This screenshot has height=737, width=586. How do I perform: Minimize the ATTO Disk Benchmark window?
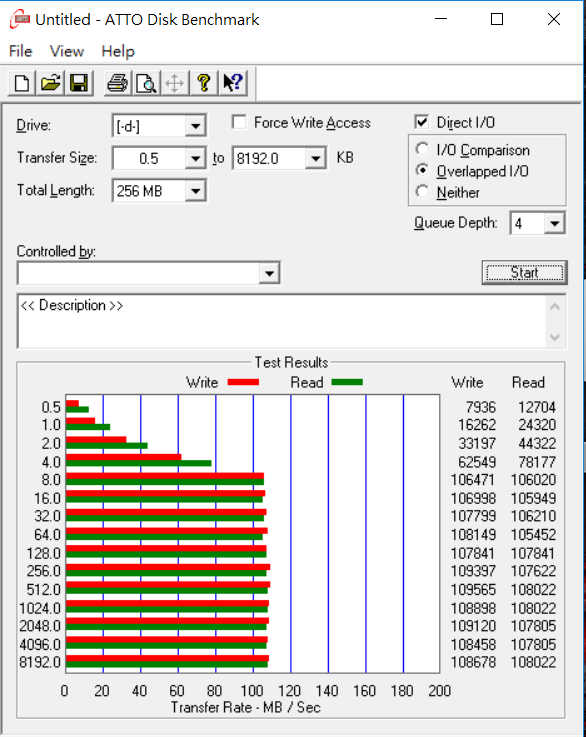(441, 19)
